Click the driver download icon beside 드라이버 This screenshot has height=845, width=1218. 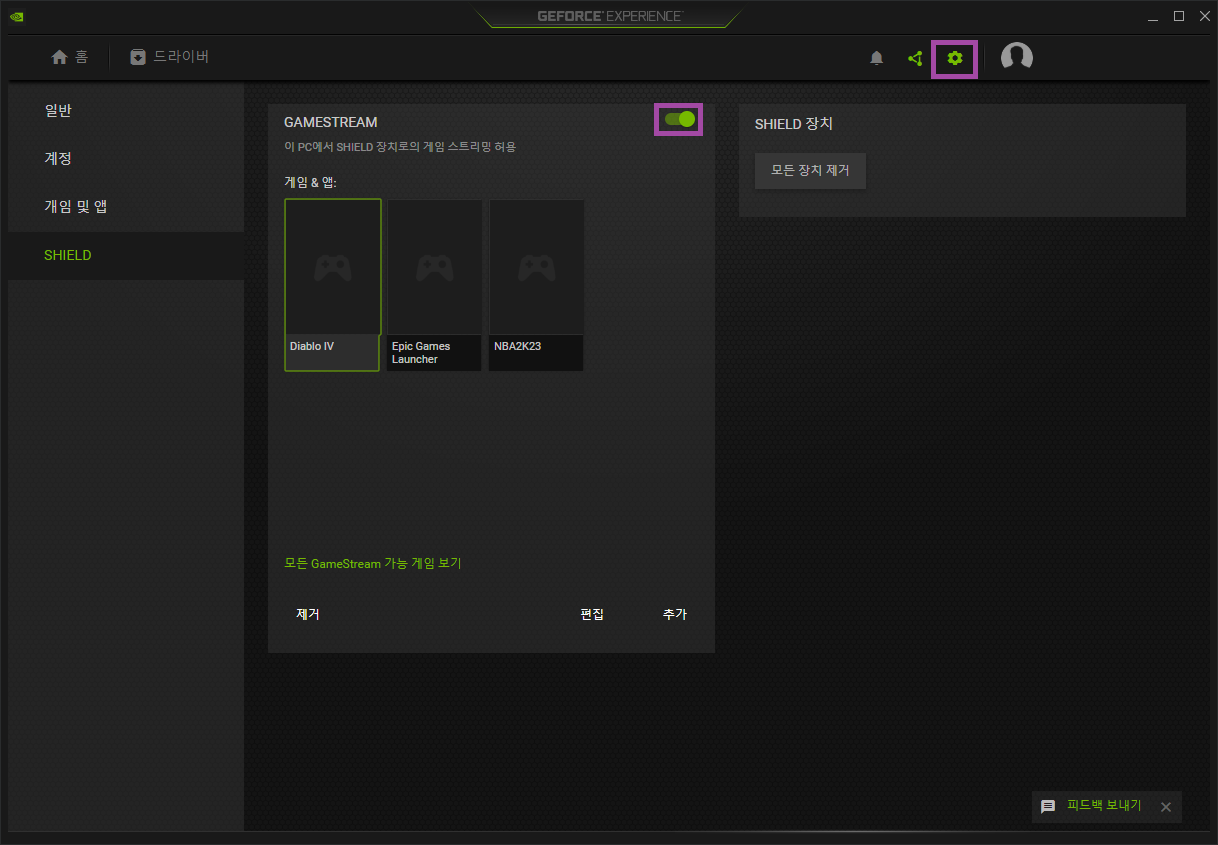[x=138, y=57]
